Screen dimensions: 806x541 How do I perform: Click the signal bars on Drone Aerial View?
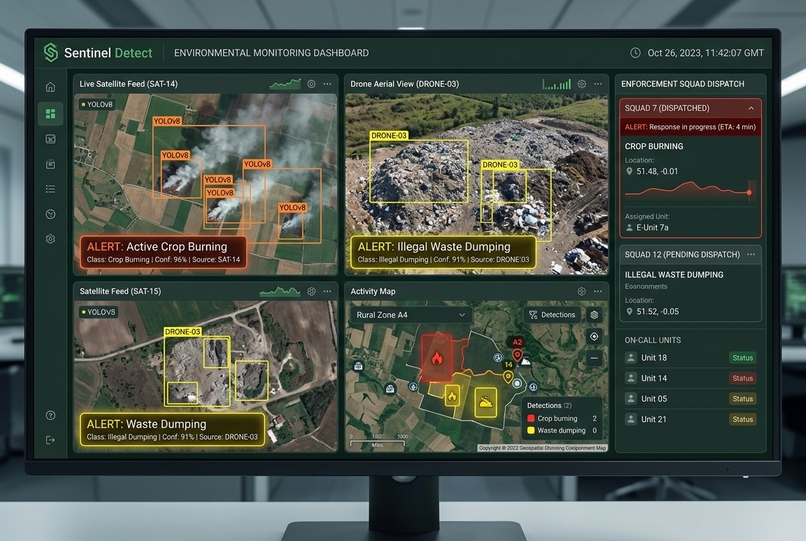coord(557,84)
